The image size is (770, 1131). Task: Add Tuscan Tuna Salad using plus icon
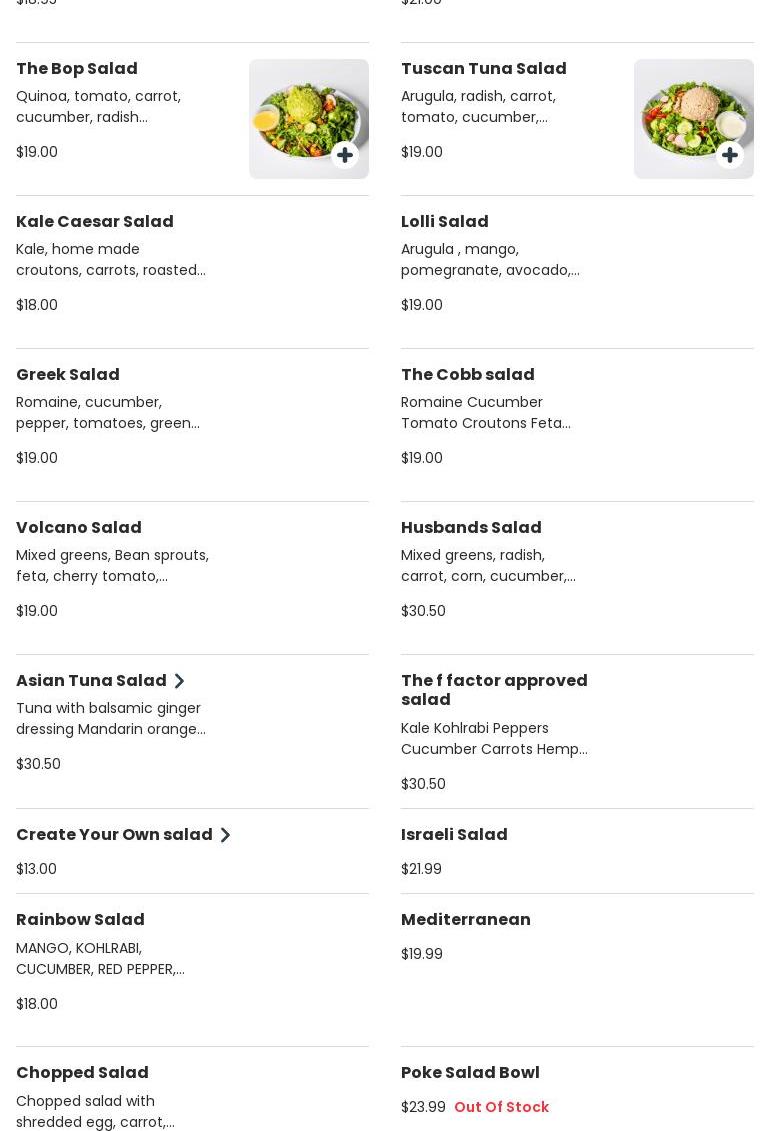[x=730, y=155]
